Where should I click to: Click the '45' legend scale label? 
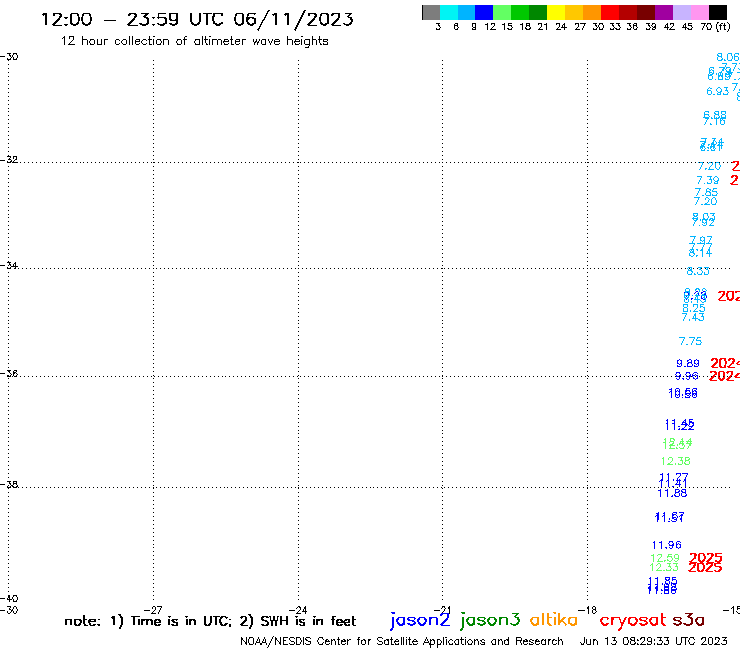[687, 27]
